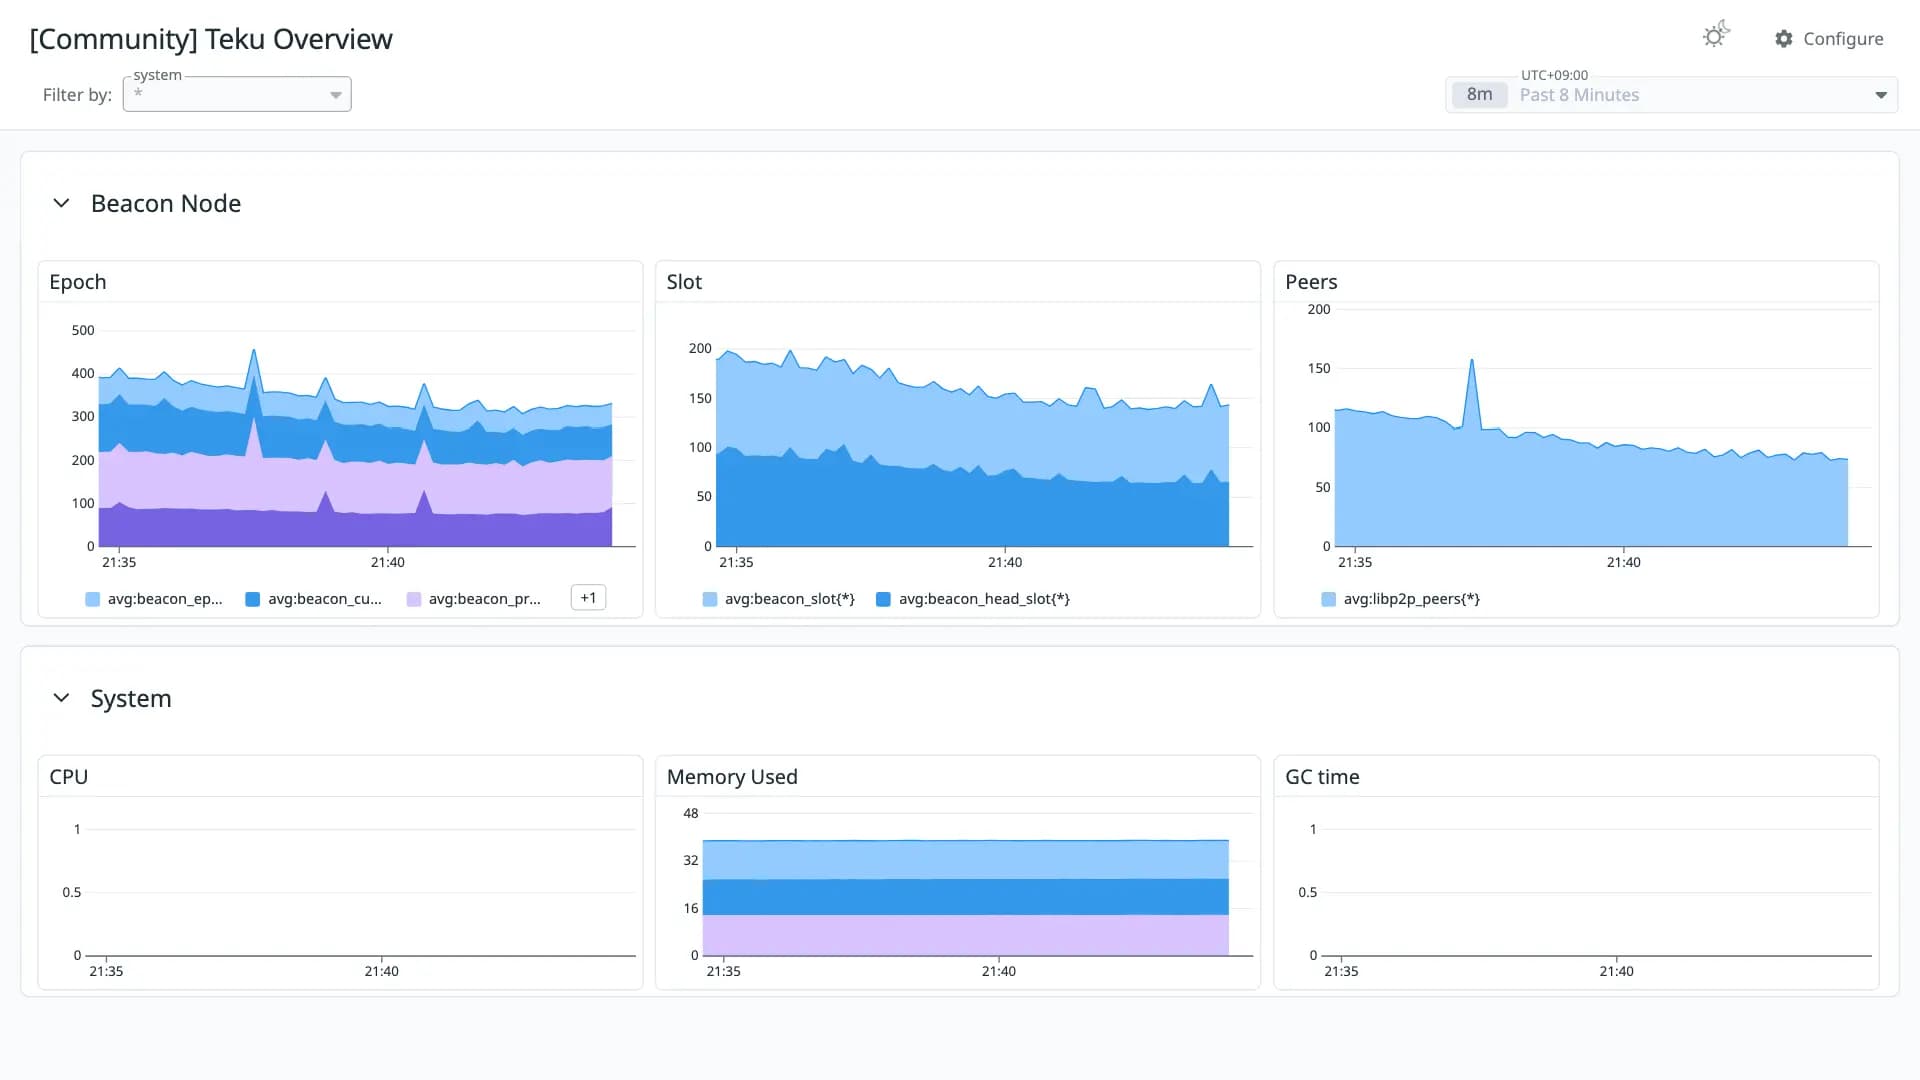Toggle the avg:beacon_ep... series label
1920x1080 pixels.
165,599
